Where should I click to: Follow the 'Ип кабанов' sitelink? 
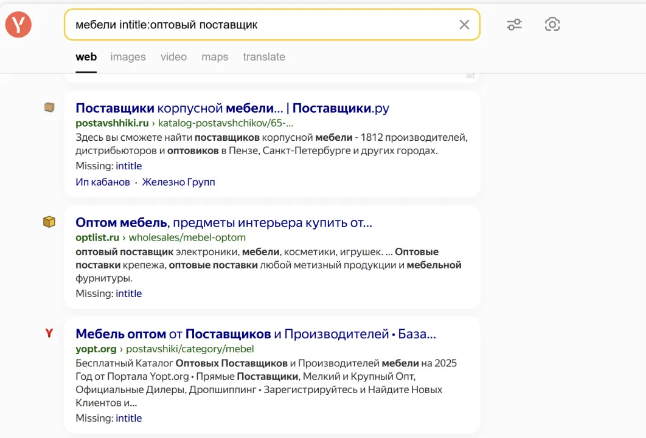(x=102, y=182)
